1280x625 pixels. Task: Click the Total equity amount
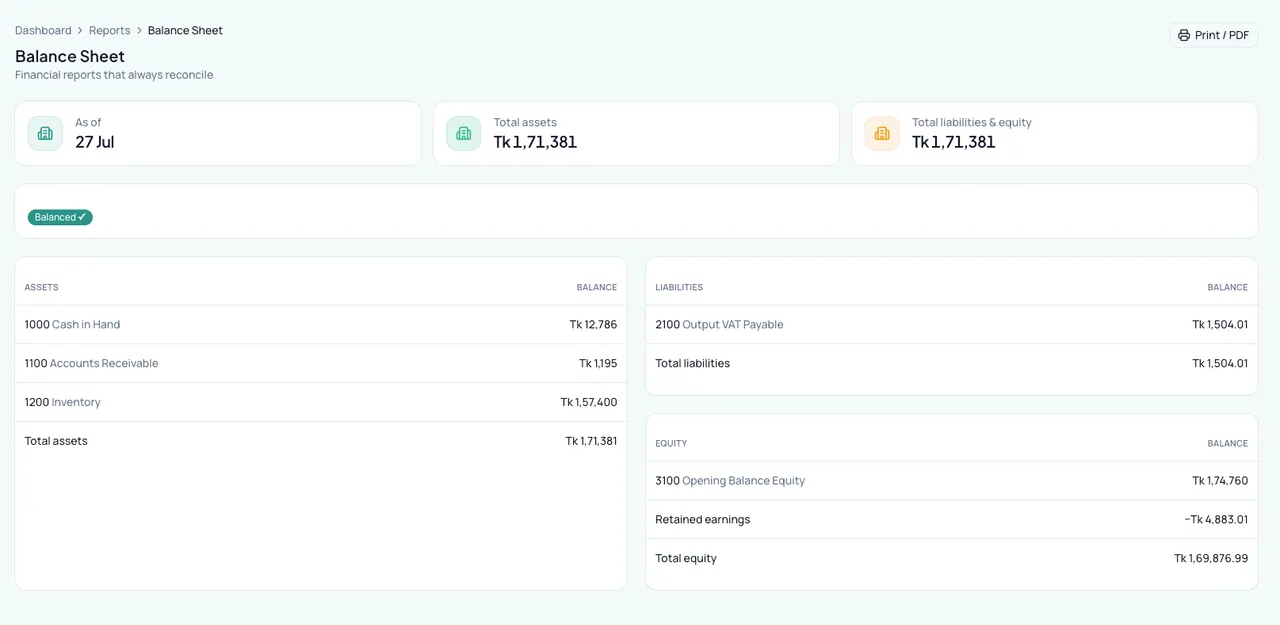(x=1211, y=558)
